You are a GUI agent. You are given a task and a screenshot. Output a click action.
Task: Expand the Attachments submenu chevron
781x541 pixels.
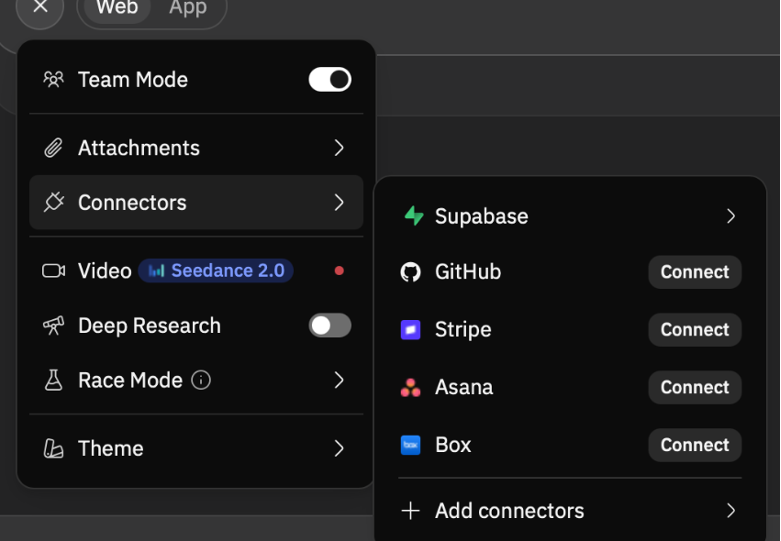click(x=339, y=148)
